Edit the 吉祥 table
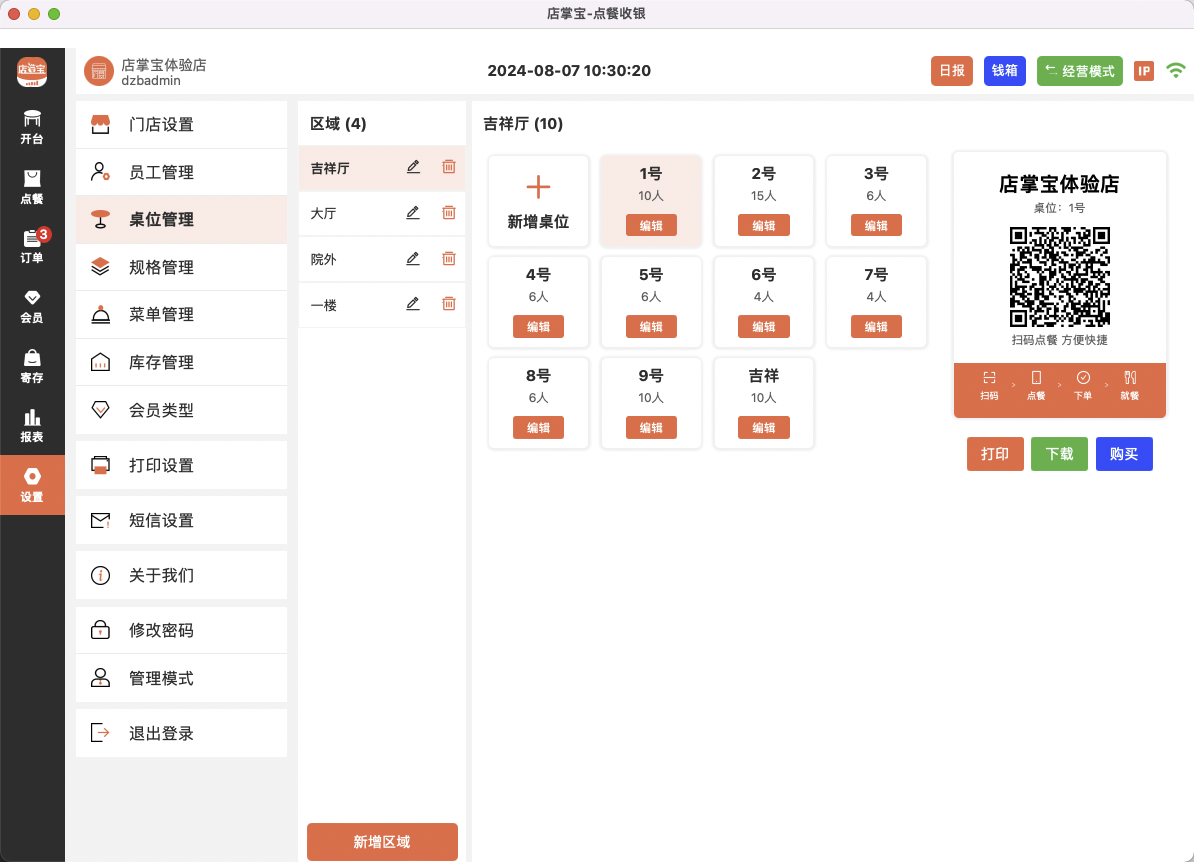The height and width of the screenshot is (862, 1194). click(x=764, y=428)
